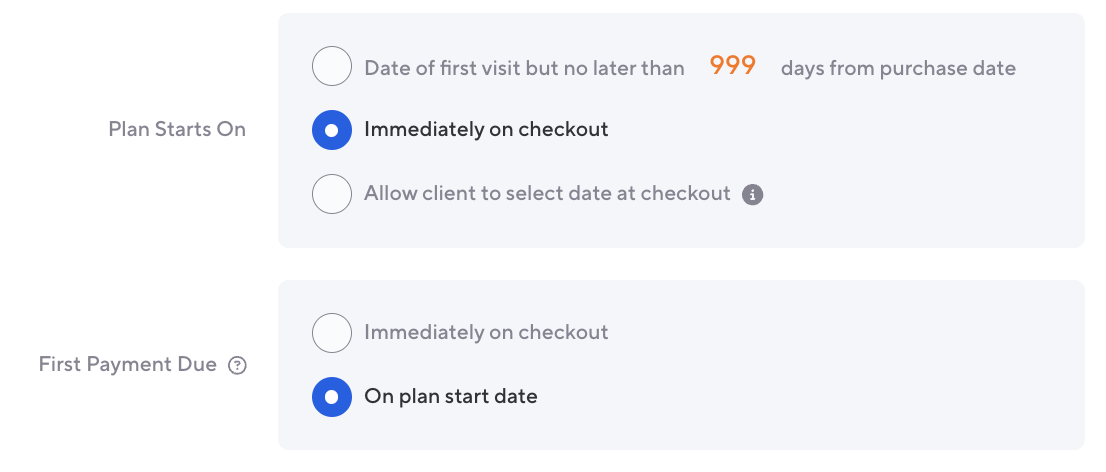Click the 'days from purchase date' text
The height and width of the screenshot is (472, 1106).
[x=898, y=68]
